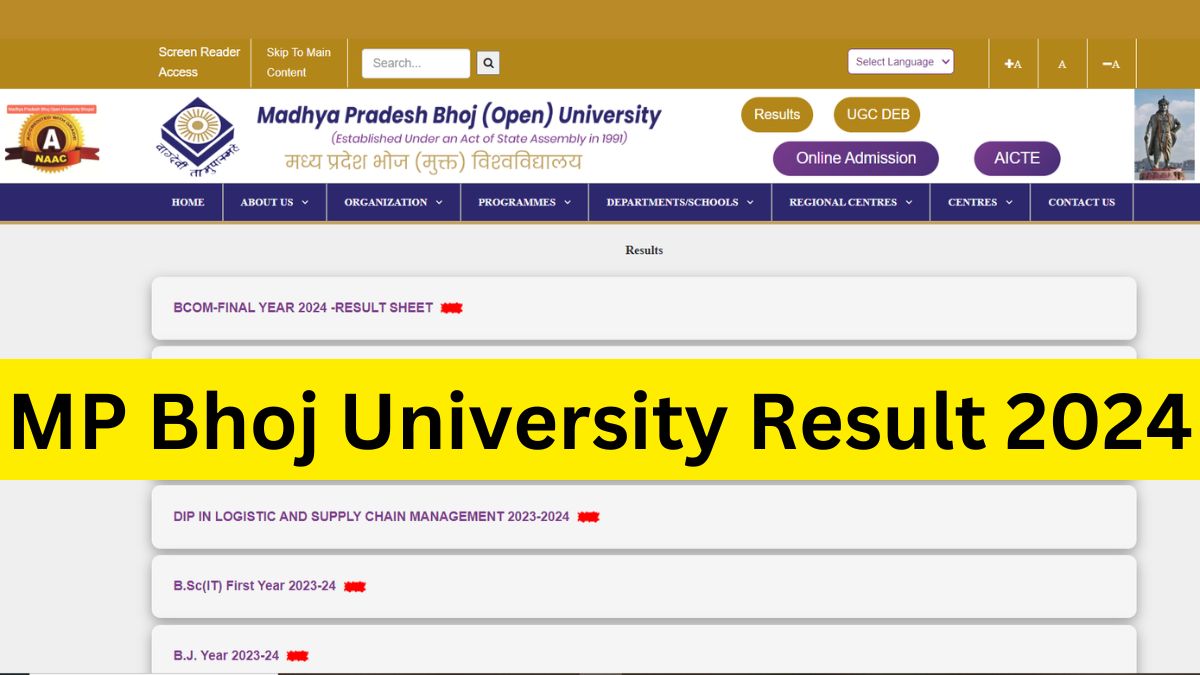
Task: Click the NAAC accreditation badge logo
Action: (x=52, y=139)
